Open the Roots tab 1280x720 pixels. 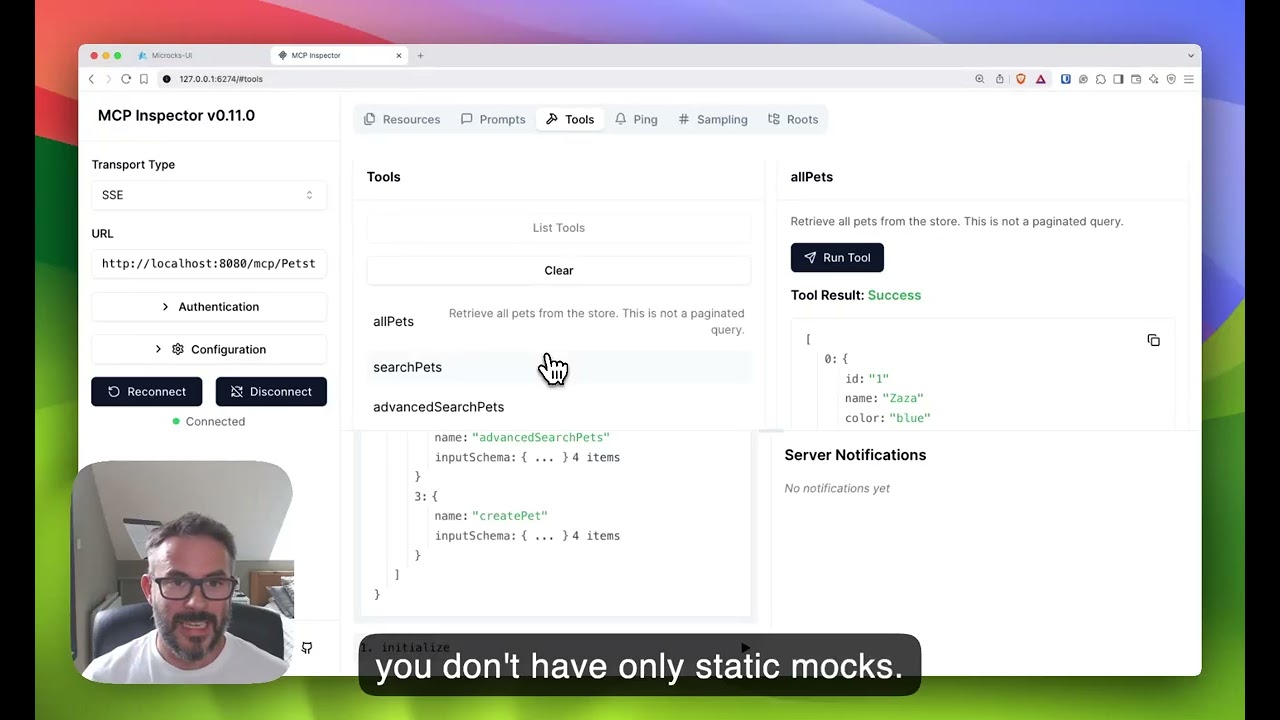pos(793,119)
